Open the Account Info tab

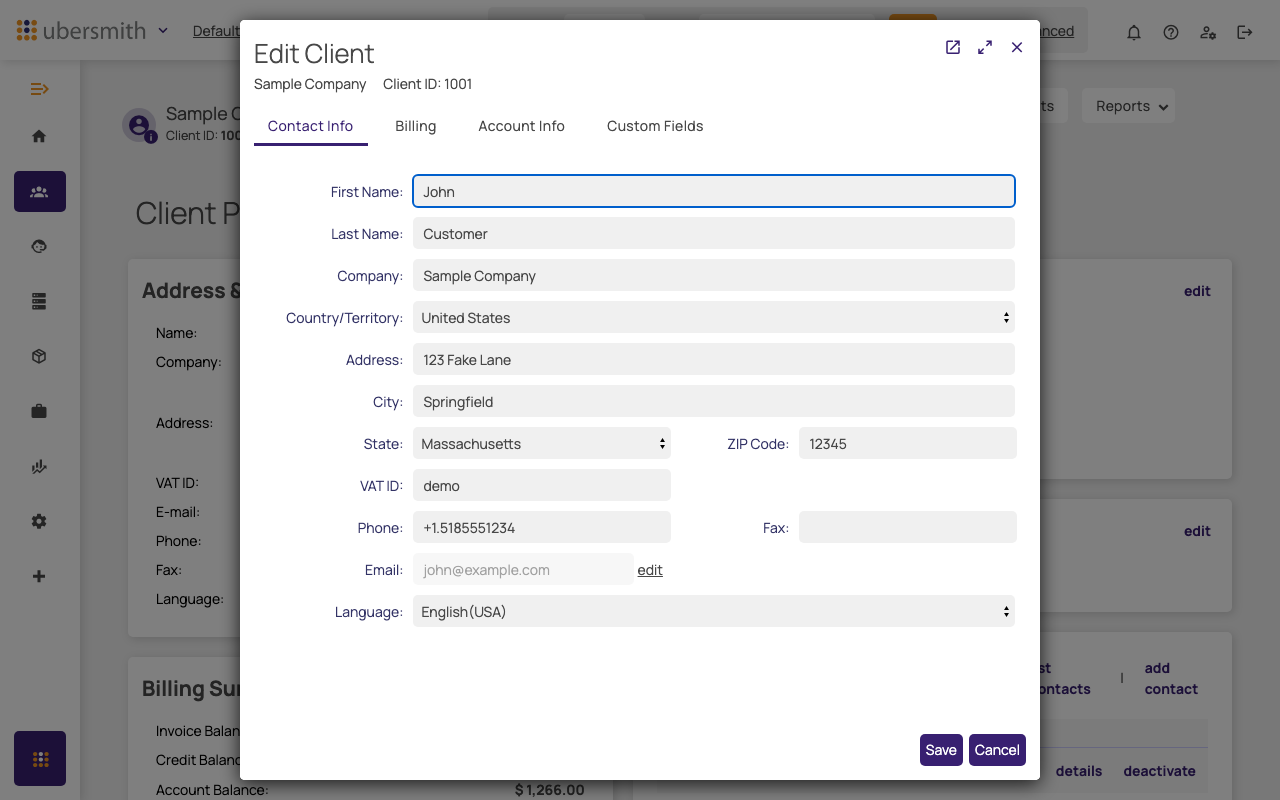pos(522,126)
